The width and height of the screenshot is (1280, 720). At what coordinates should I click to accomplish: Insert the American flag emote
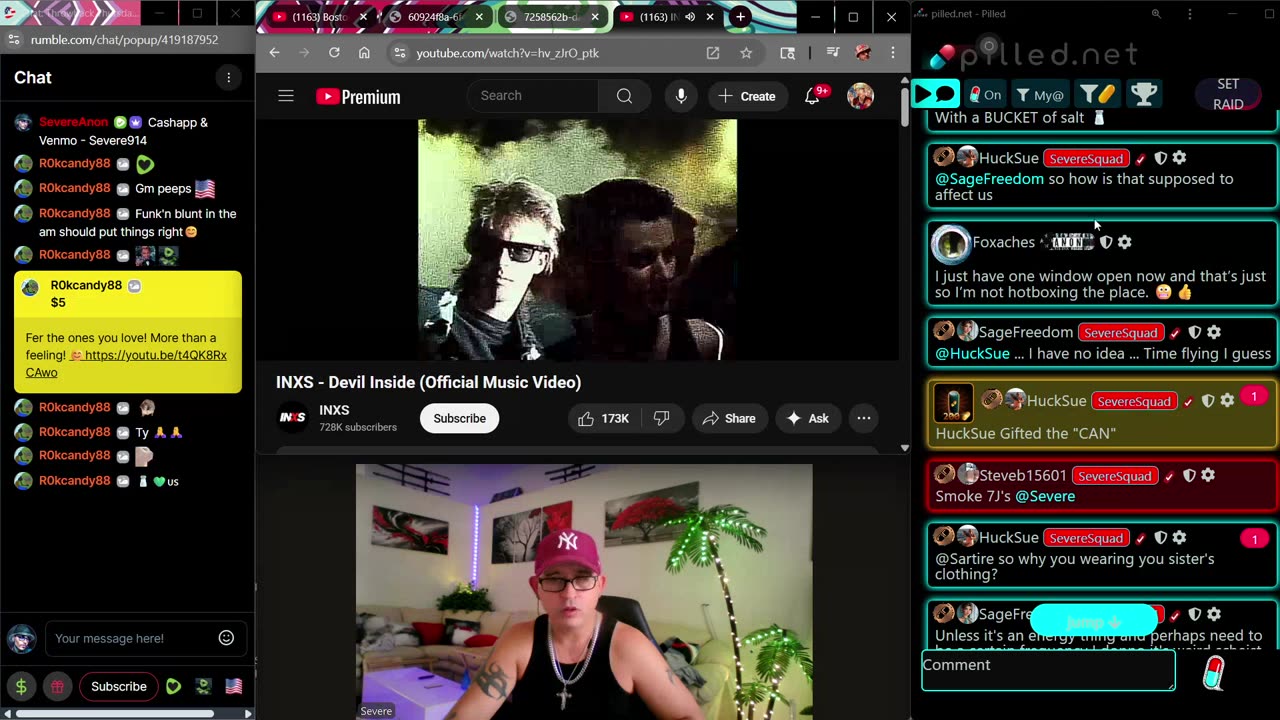233,686
